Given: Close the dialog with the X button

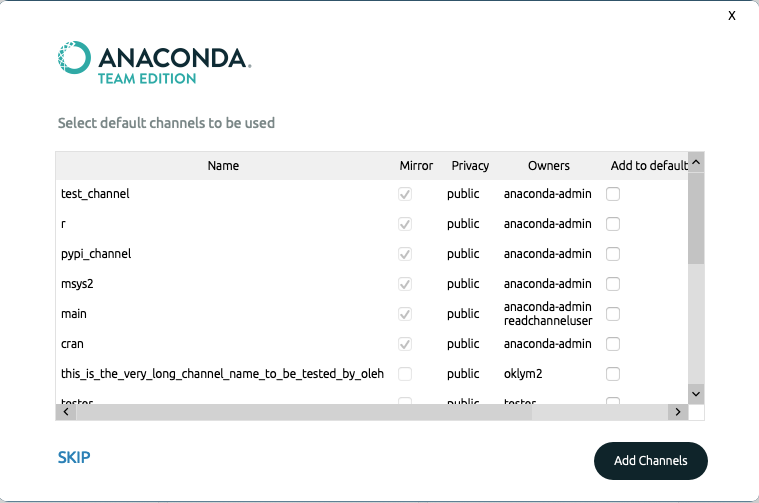Looking at the screenshot, I should click(731, 15).
